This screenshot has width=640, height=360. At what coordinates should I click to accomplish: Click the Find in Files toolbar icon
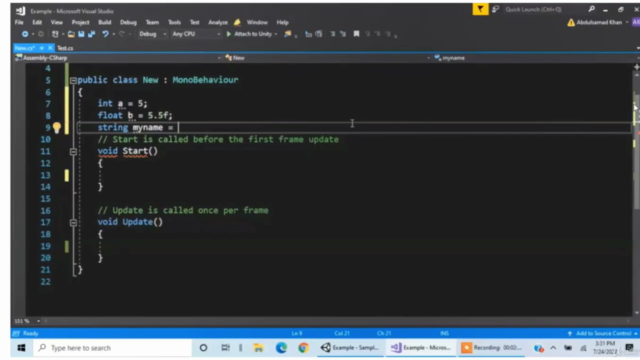click(x=288, y=34)
